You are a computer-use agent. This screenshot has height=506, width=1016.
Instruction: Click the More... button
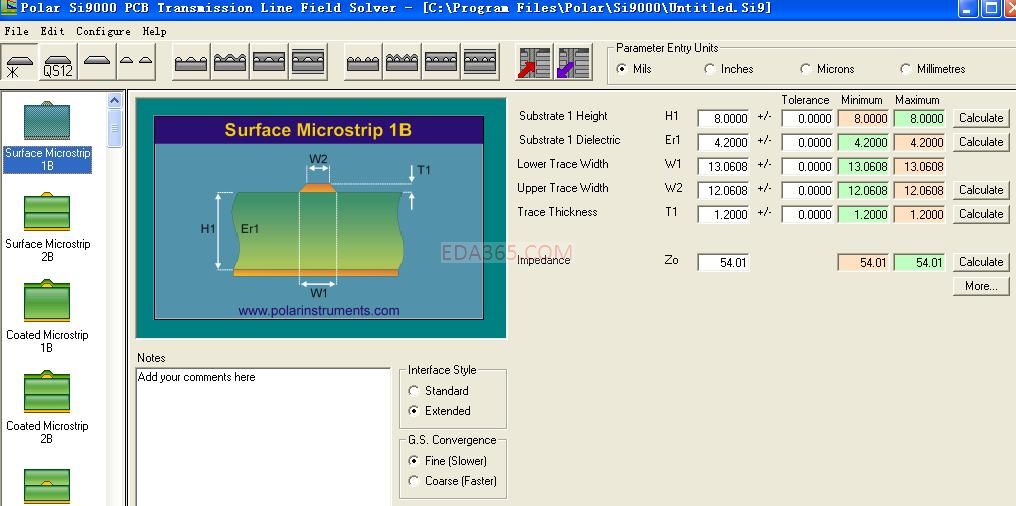[x=981, y=286]
